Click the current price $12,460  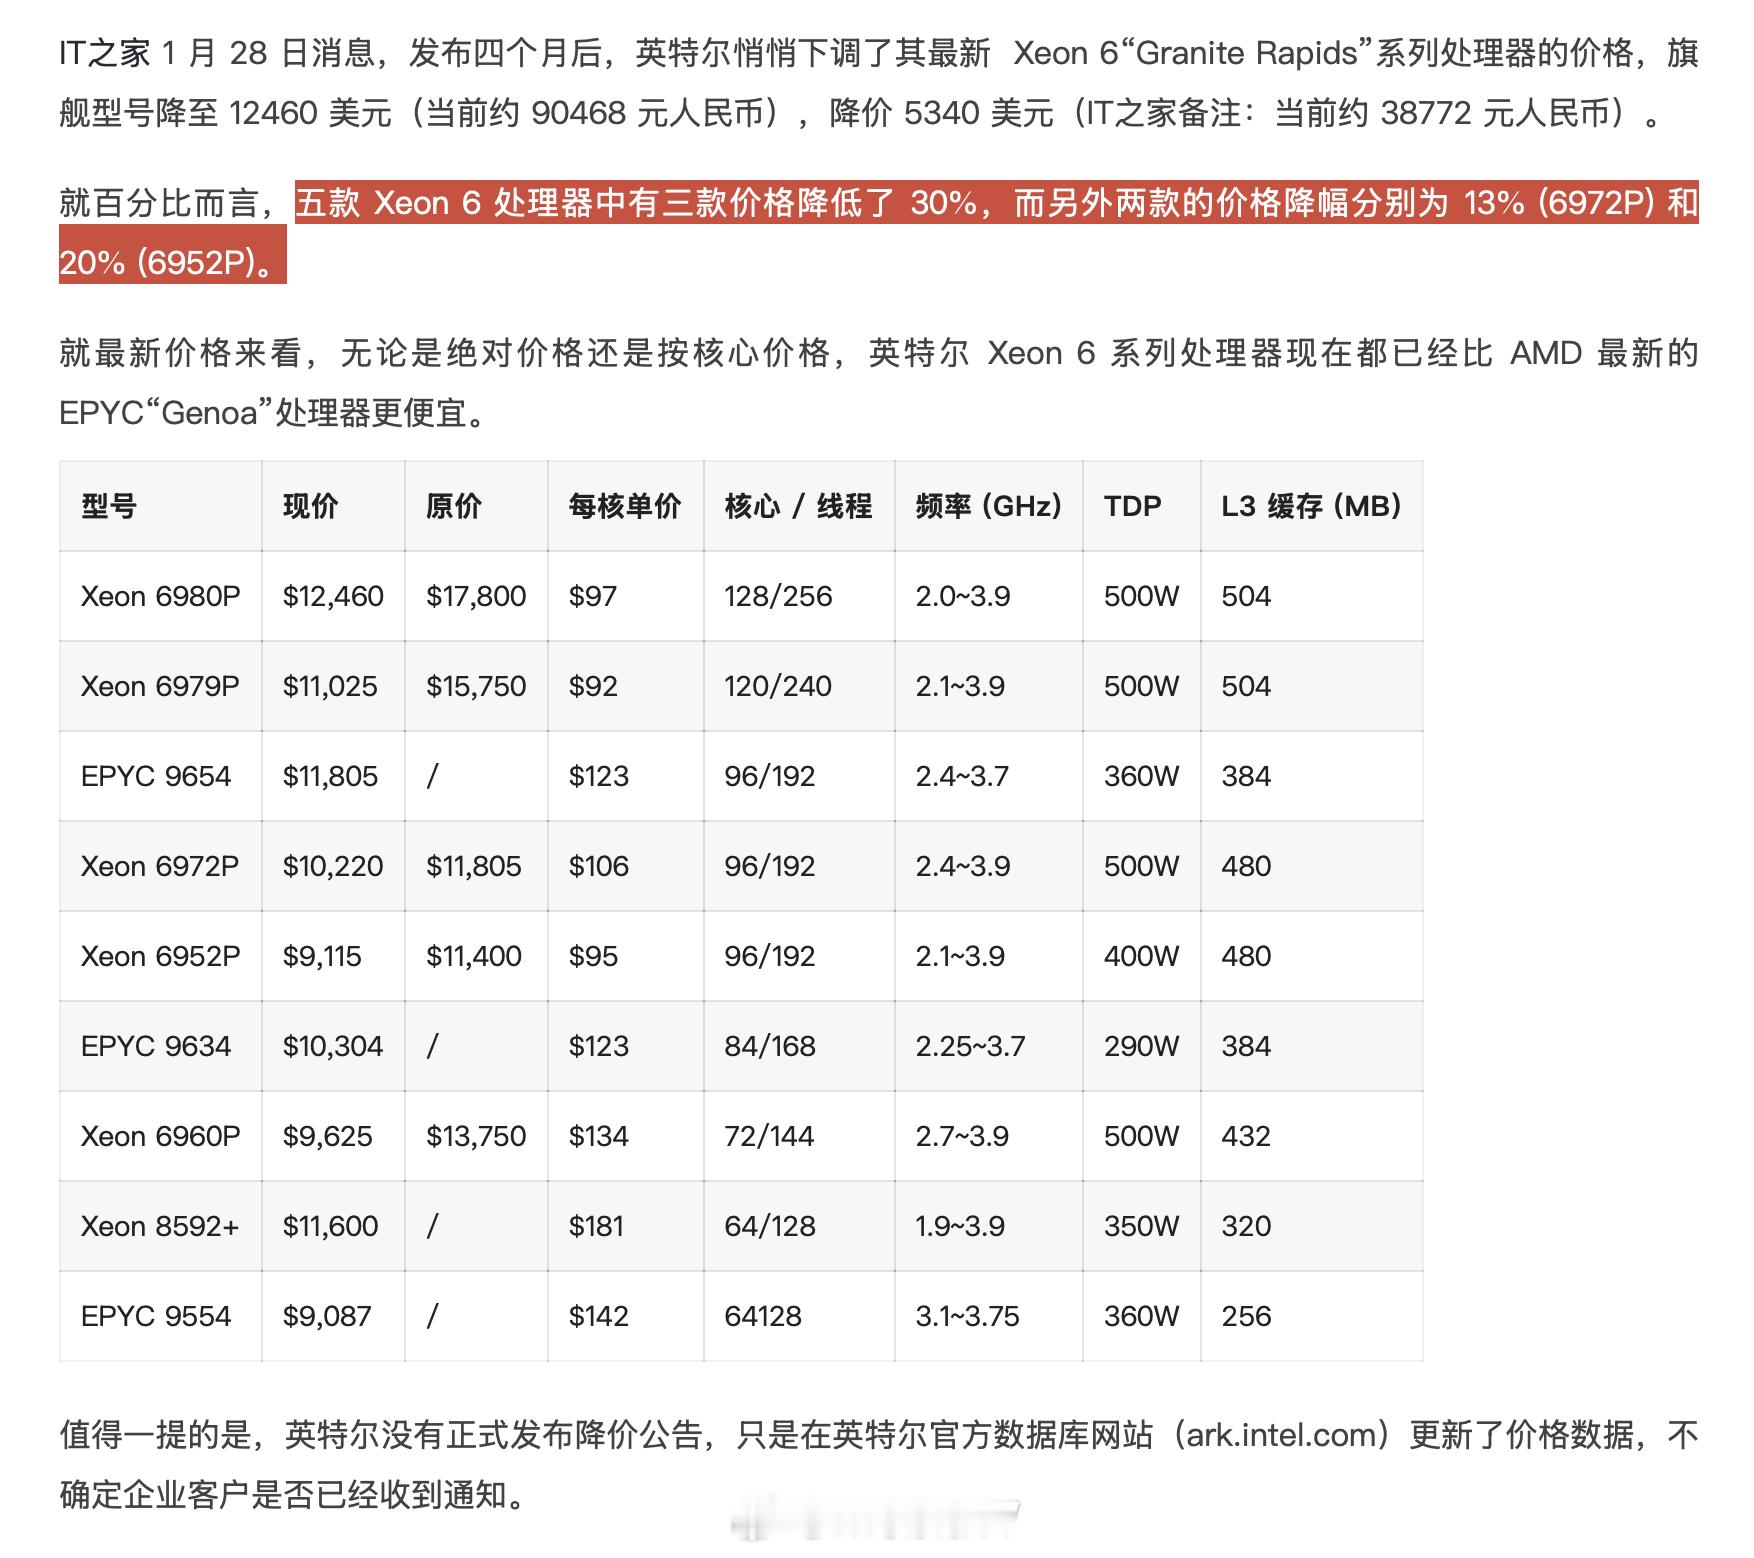coord(333,596)
